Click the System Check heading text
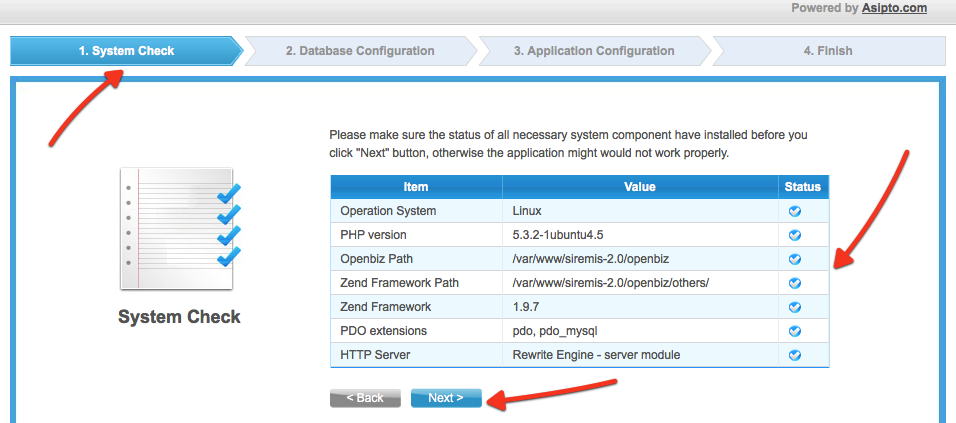 (179, 317)
